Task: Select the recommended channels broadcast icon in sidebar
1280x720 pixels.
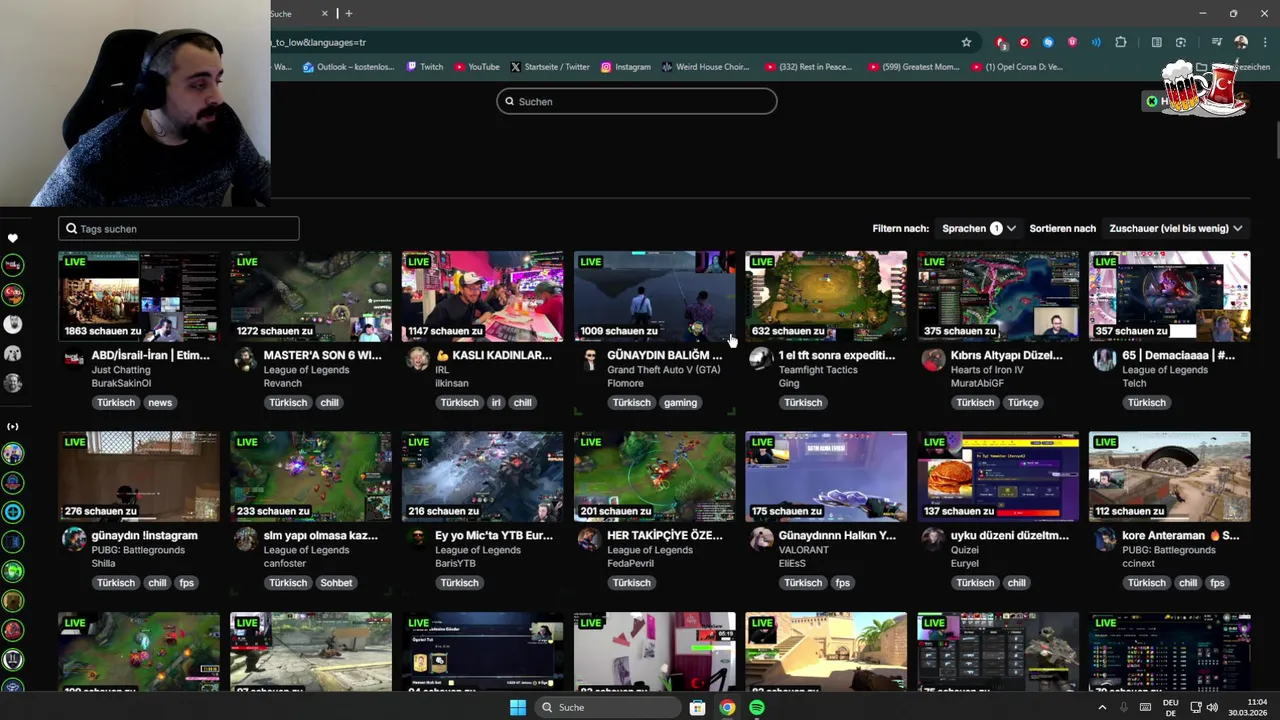Action: pos(13,427)
